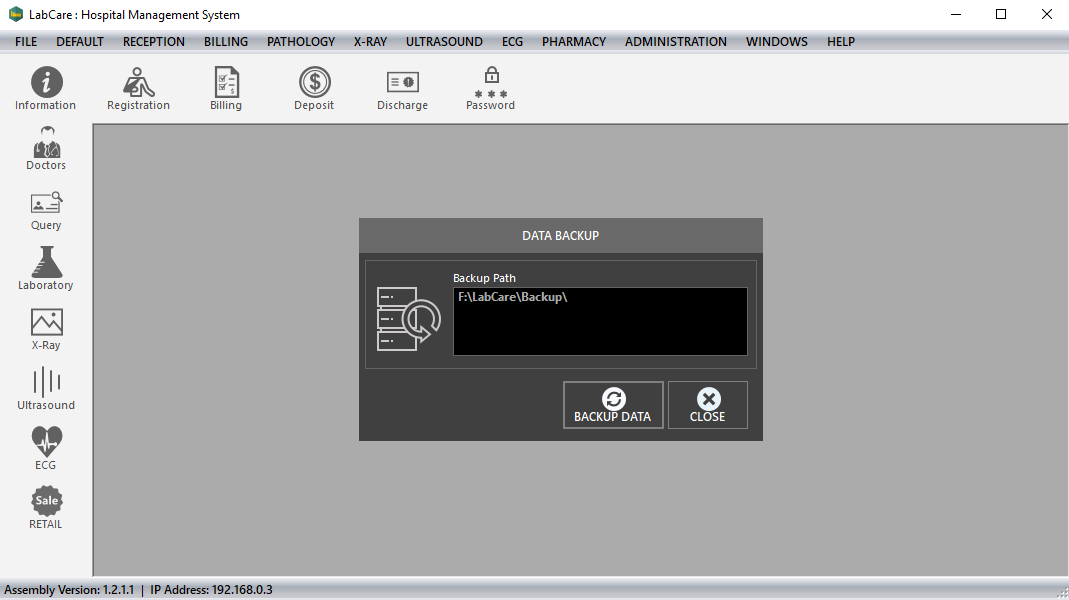1069x600 pixels.
Task: Open the RETAIL Sale badge icon
Action: tap(46, 508)
